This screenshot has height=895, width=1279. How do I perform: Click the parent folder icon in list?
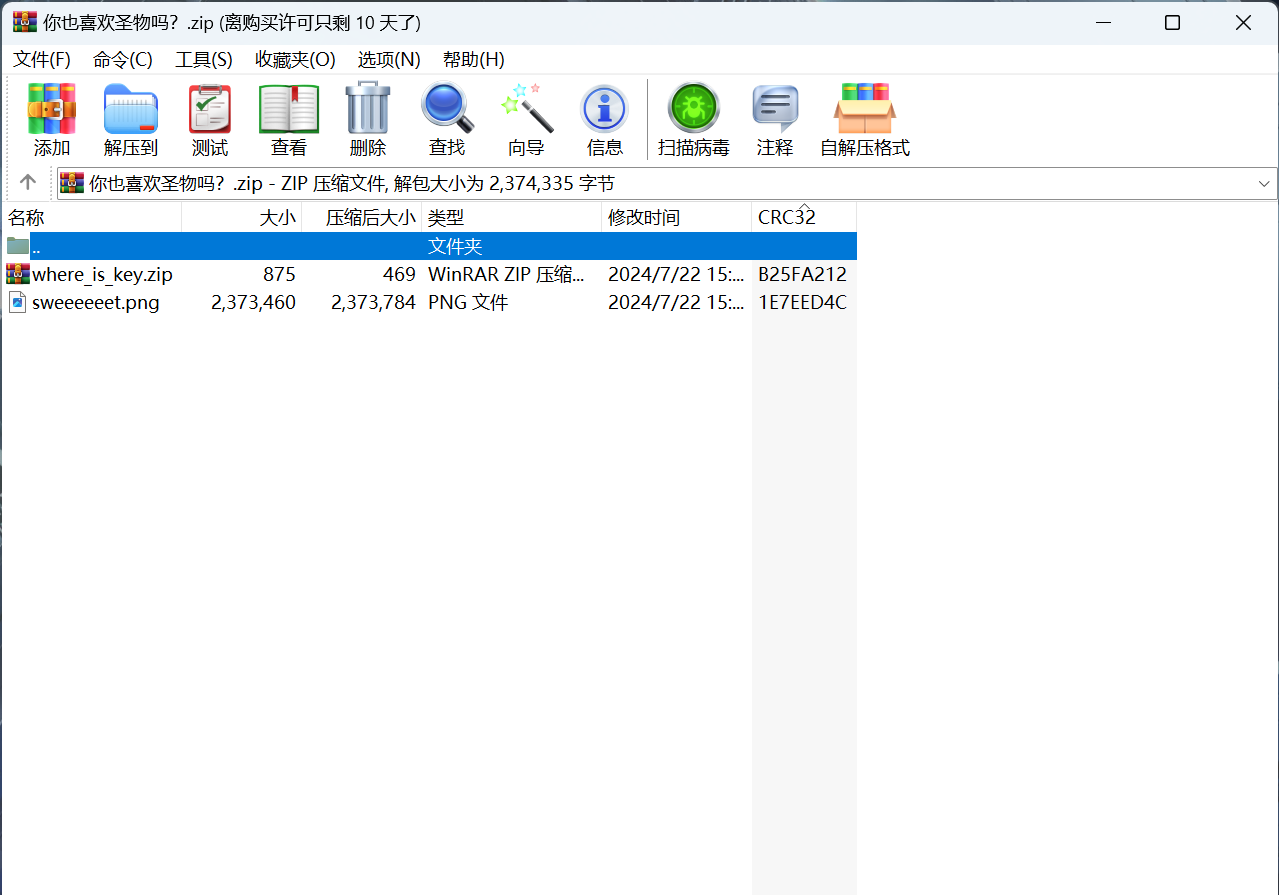(18, 246)
